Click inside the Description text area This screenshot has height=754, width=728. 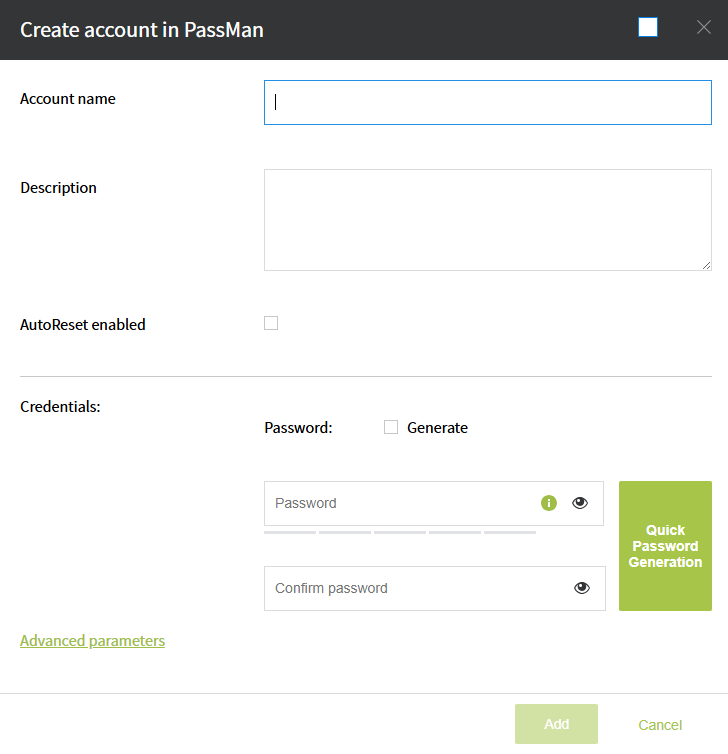(487, 219)
